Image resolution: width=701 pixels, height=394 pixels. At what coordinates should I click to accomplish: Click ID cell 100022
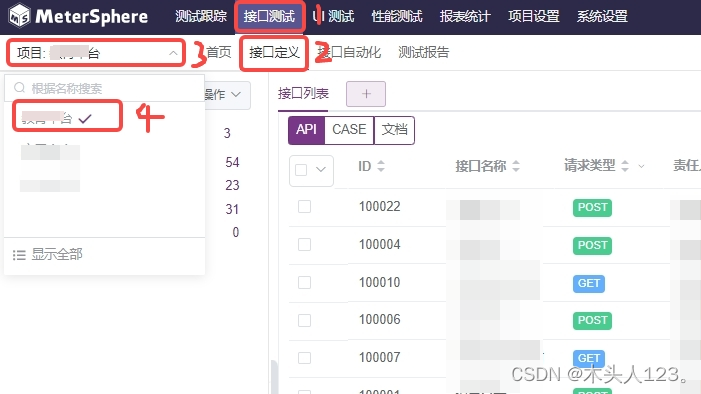point(380,207)
